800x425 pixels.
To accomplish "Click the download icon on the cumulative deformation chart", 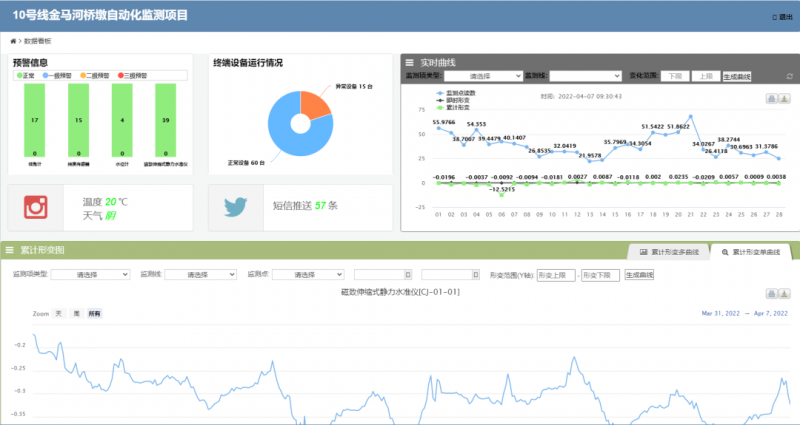I will coord(784,293).
